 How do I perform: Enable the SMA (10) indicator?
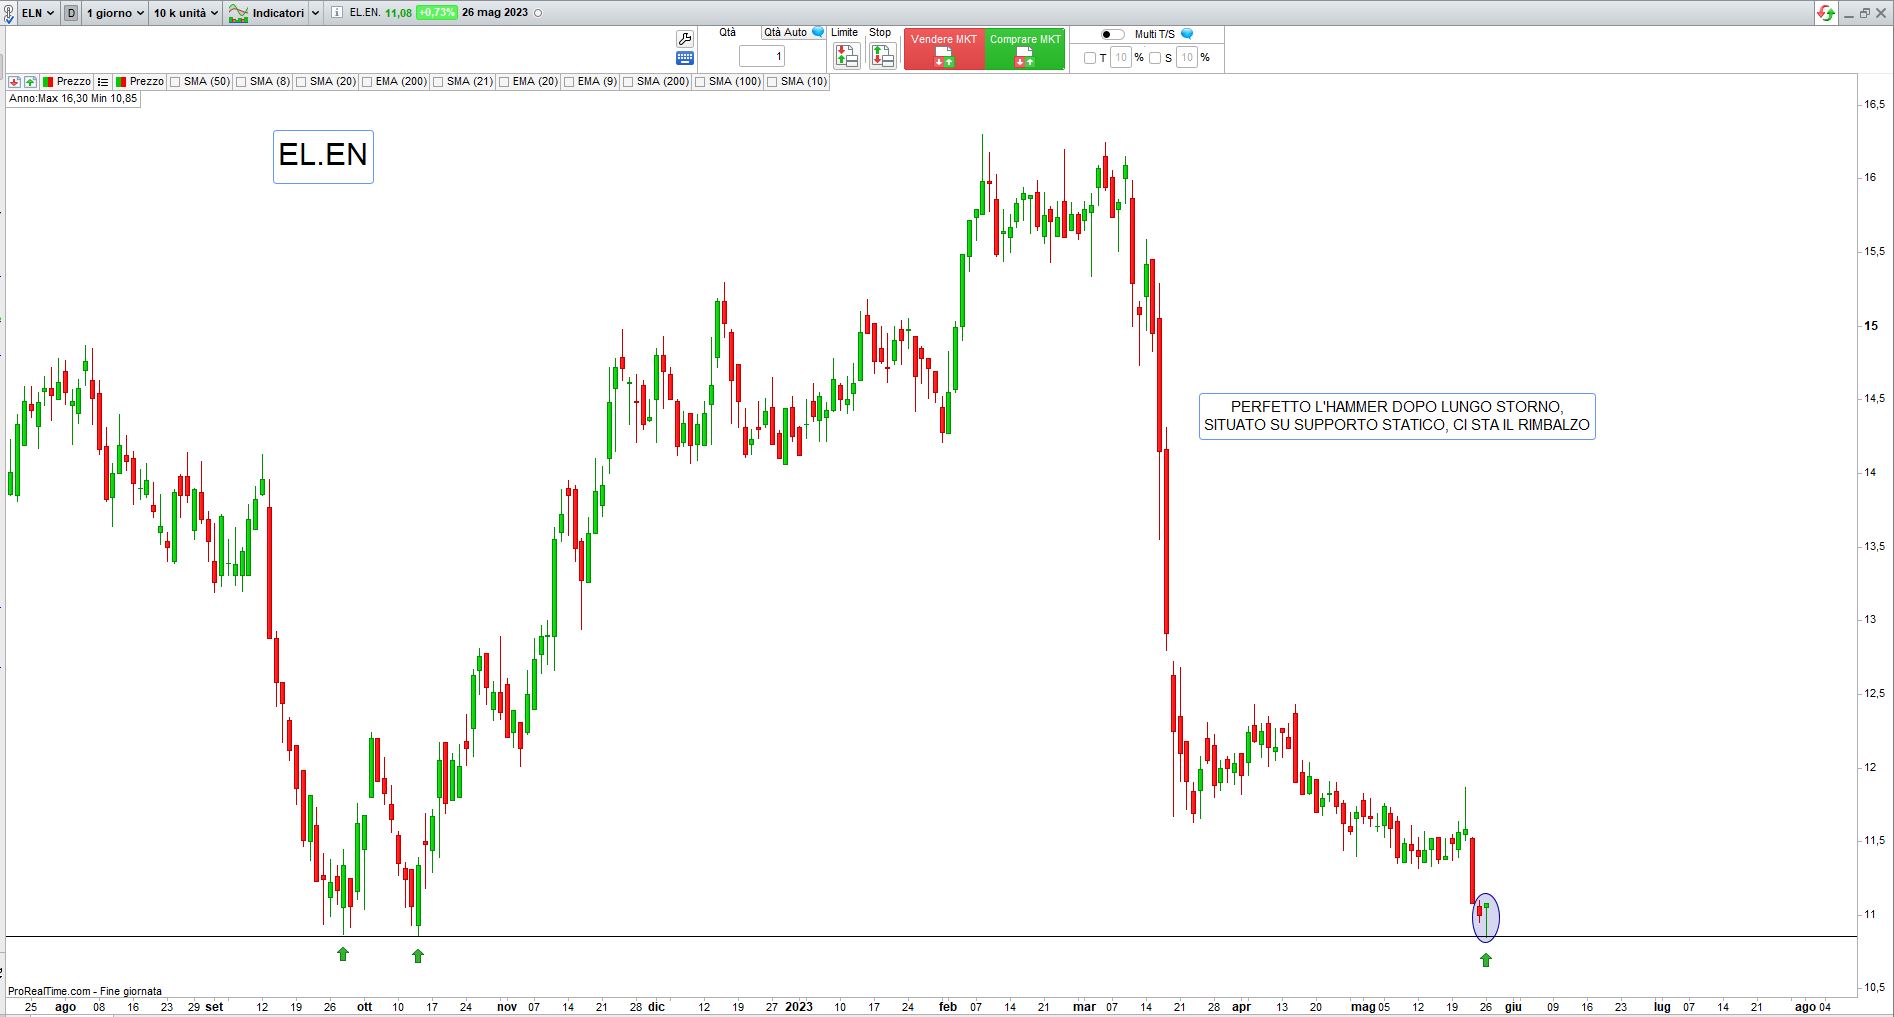point(772,82)
